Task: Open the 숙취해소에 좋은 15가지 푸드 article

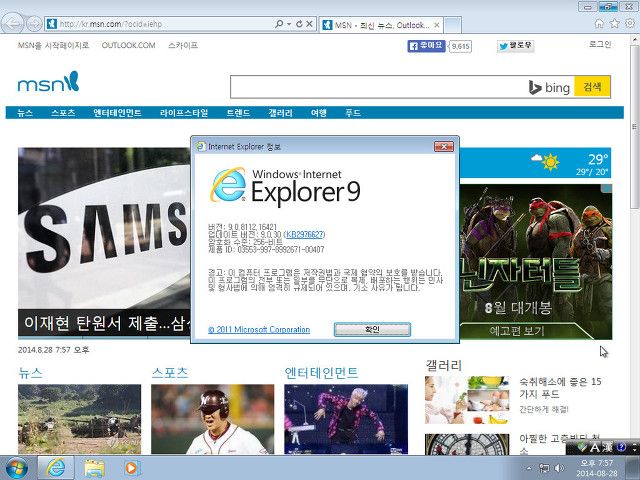Action: pos(560,388)
